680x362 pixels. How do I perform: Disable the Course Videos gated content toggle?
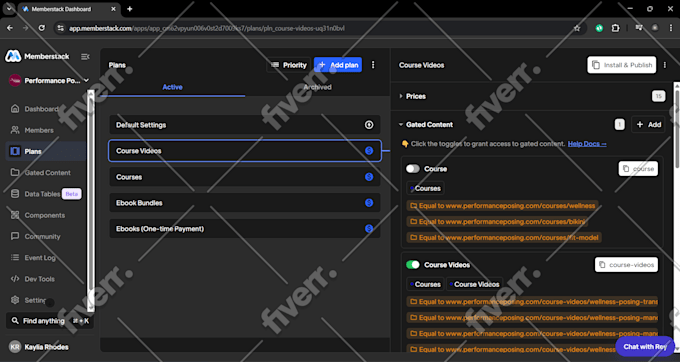coord(413,264)
